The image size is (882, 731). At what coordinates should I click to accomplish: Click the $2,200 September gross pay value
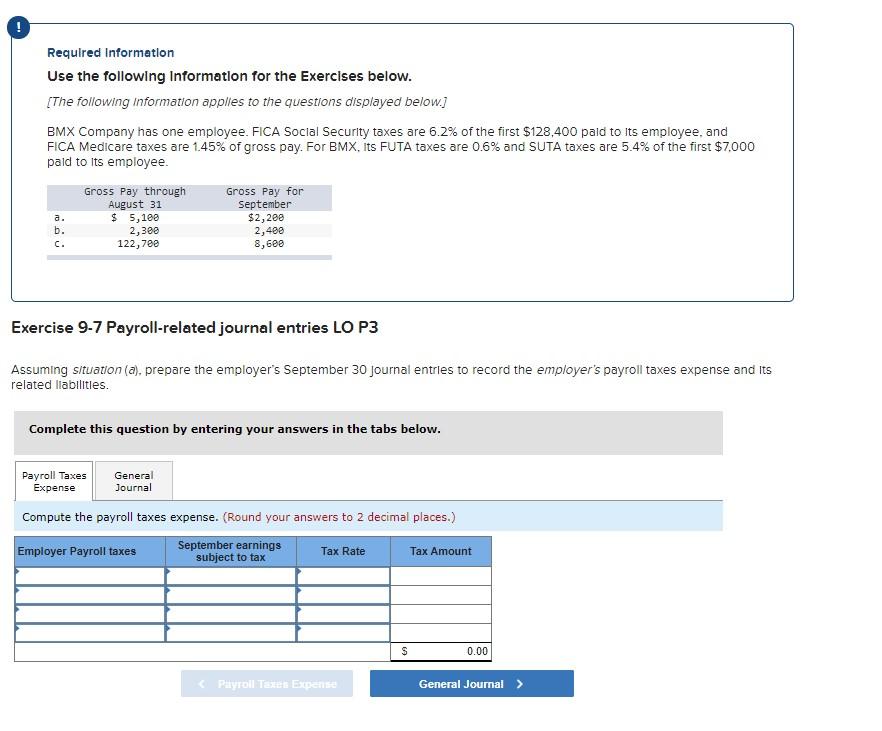pyautogui.click(x=266, y=217)
